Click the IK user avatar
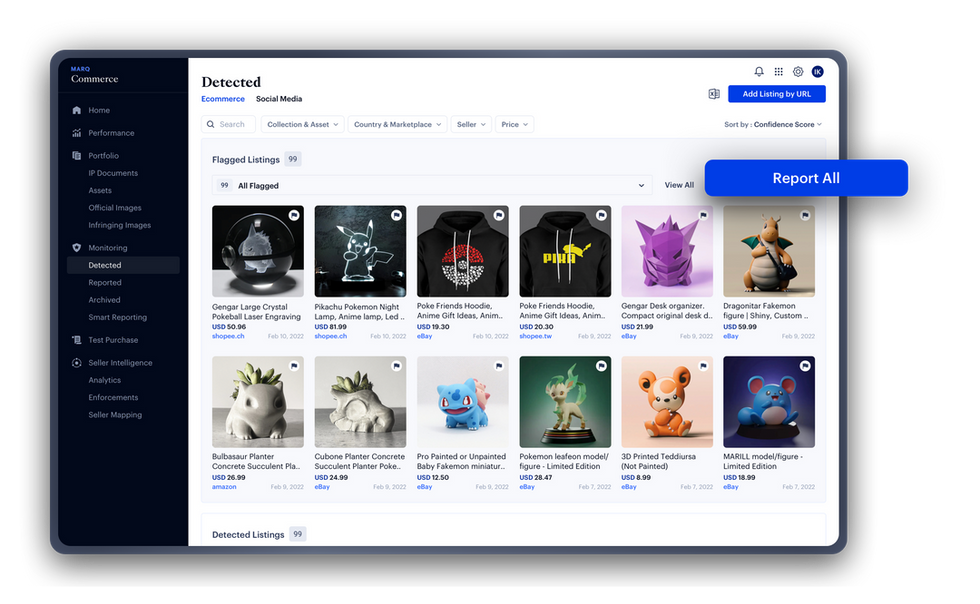The width and height of the screenshot is (980, 604). 818,72
